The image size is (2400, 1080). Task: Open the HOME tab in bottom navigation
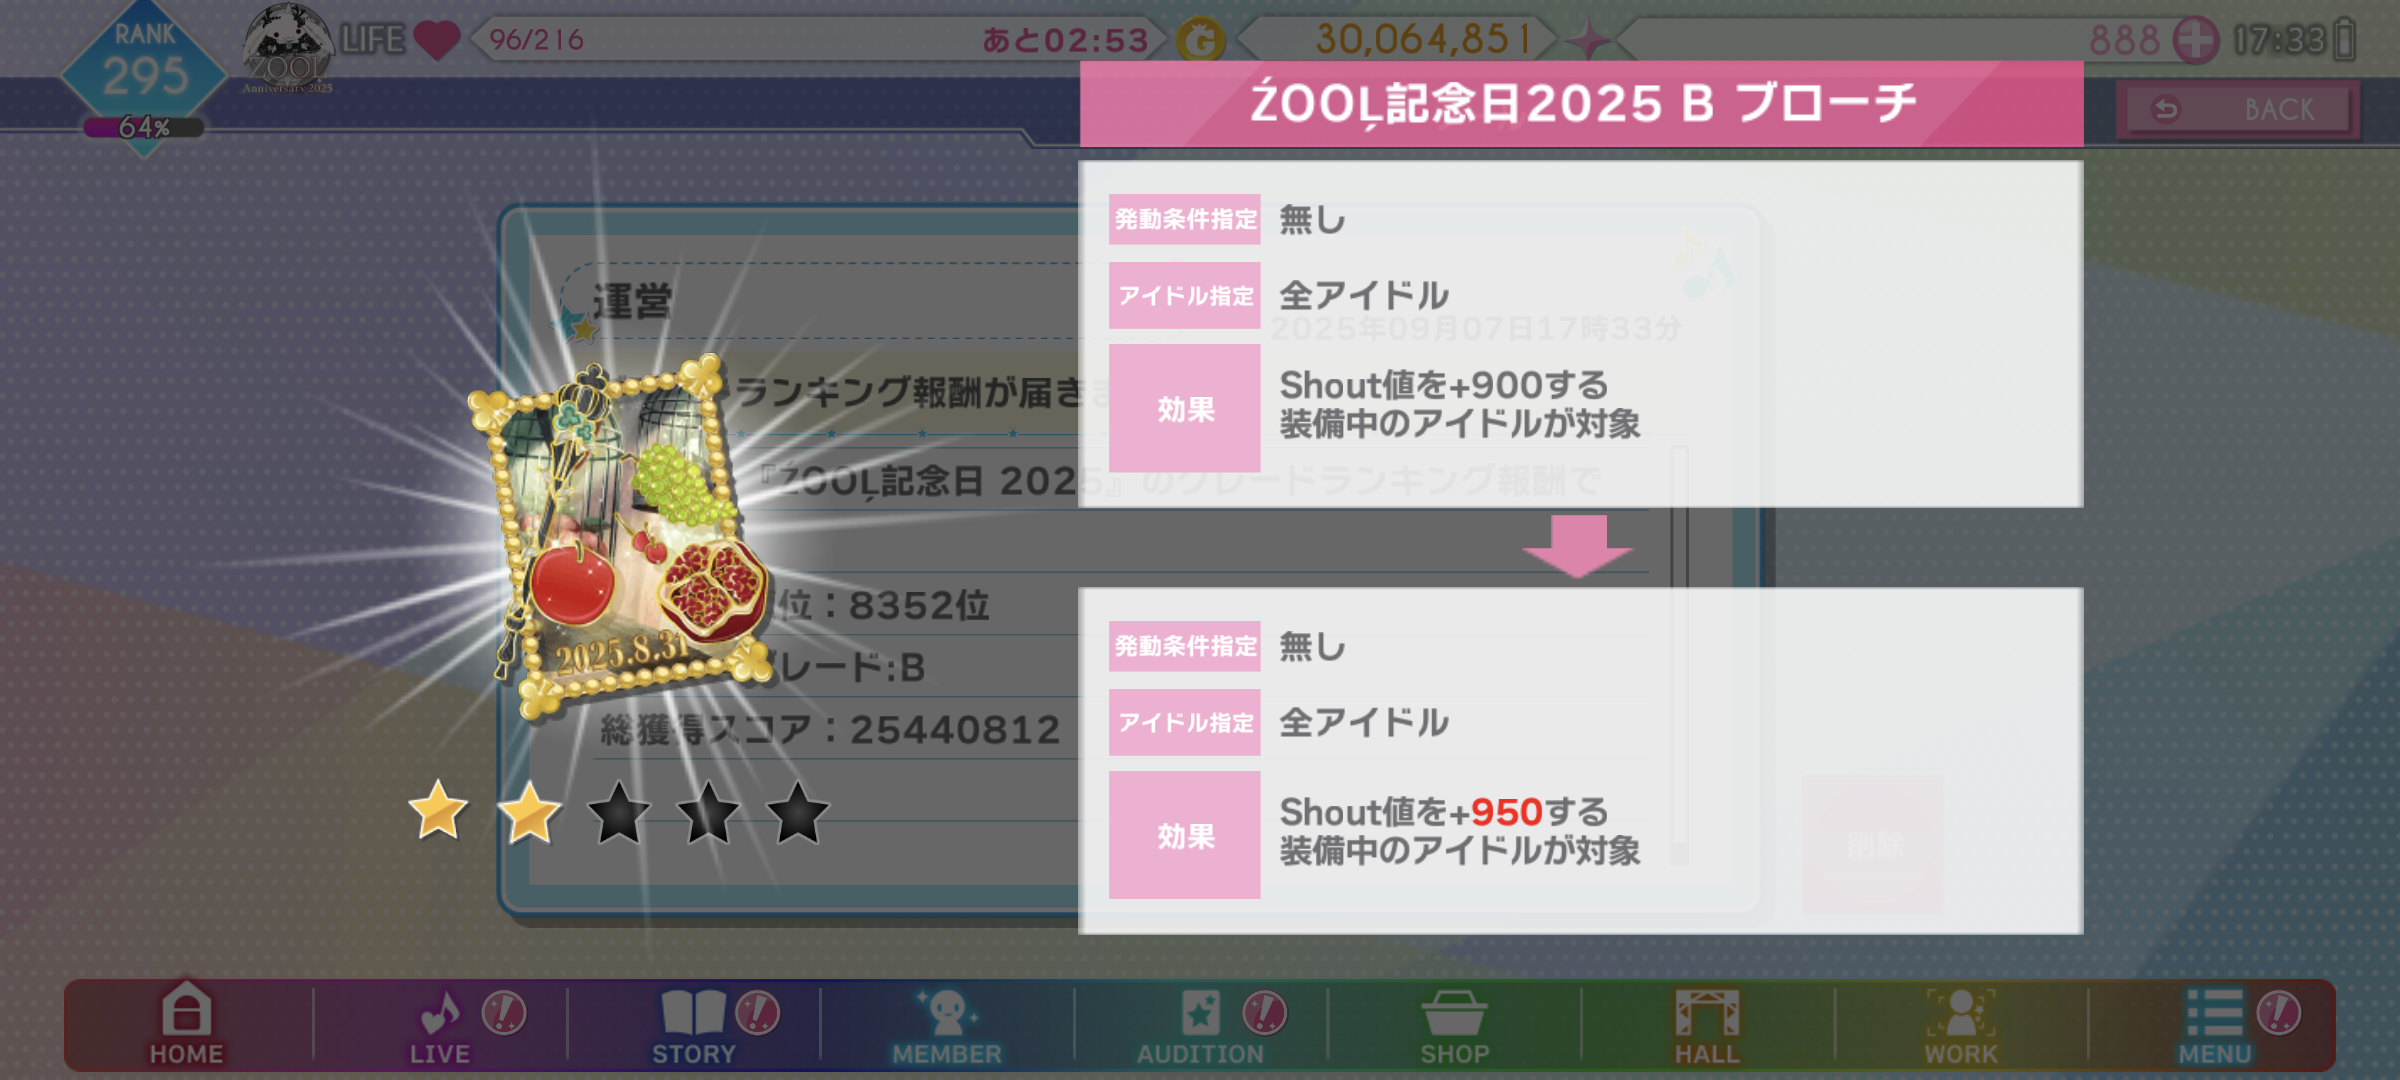(187, 1023)
